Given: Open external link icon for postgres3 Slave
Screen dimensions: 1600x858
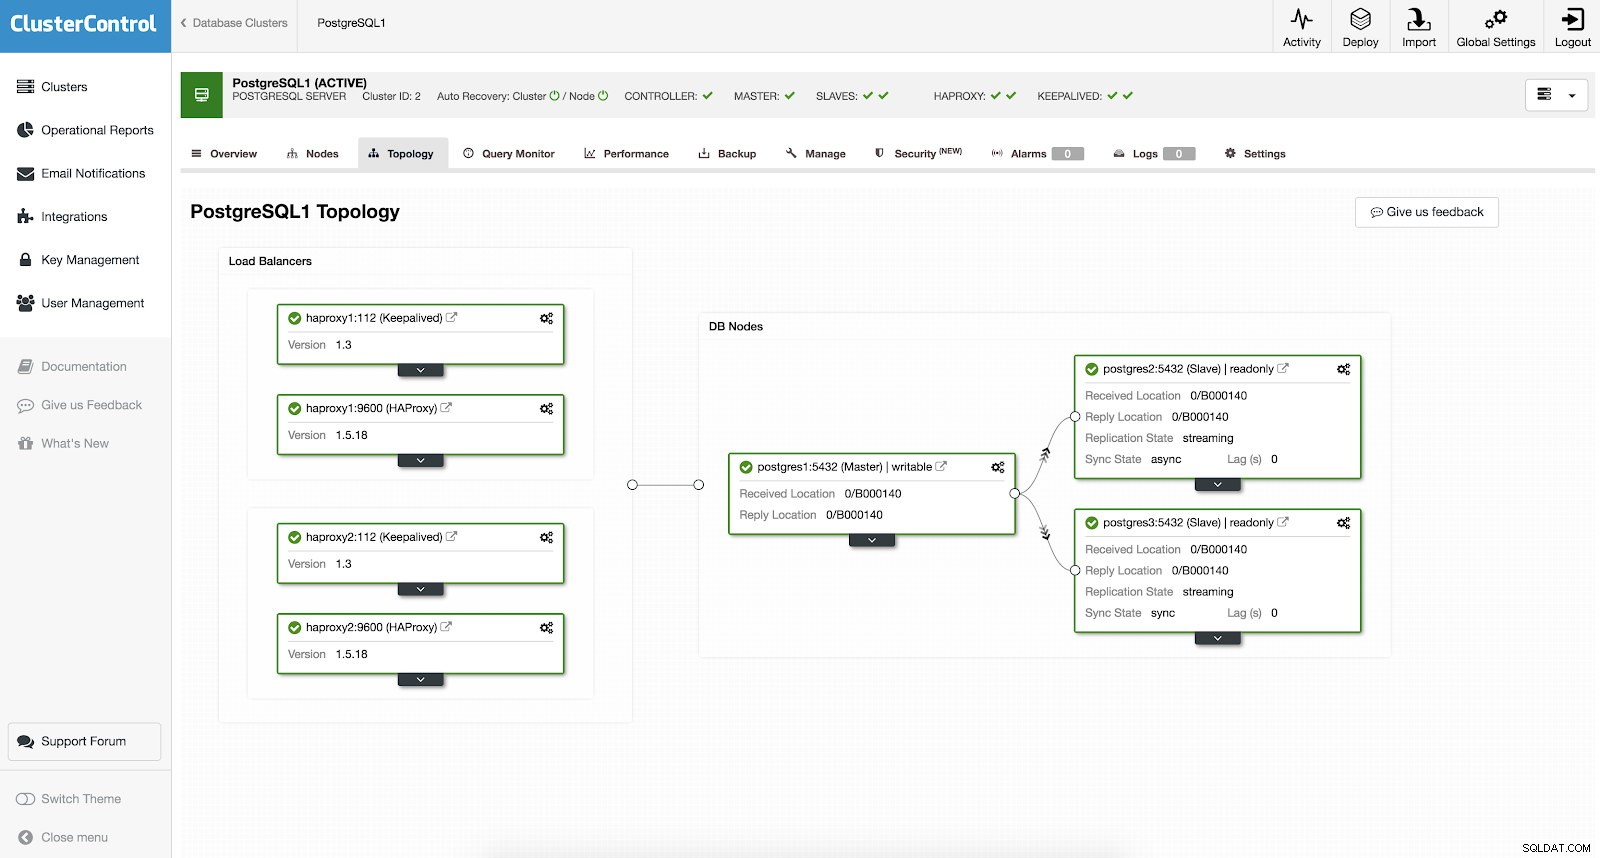Looking at the screenshot, I should pos(1283,522).
